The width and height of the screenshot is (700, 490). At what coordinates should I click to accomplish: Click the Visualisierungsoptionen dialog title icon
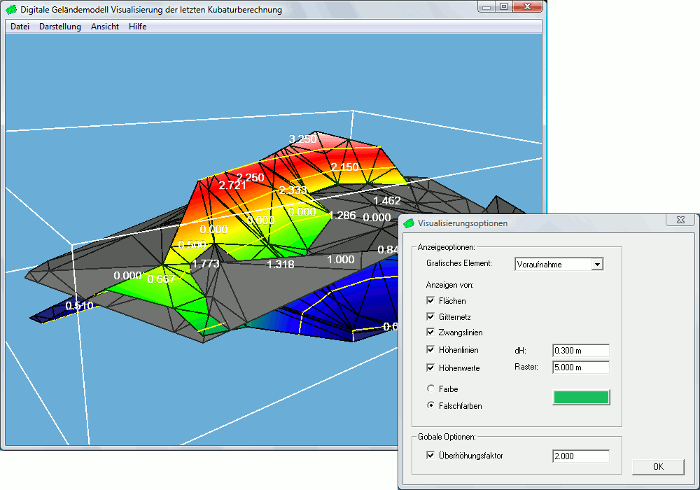click(x=409, y=224)
